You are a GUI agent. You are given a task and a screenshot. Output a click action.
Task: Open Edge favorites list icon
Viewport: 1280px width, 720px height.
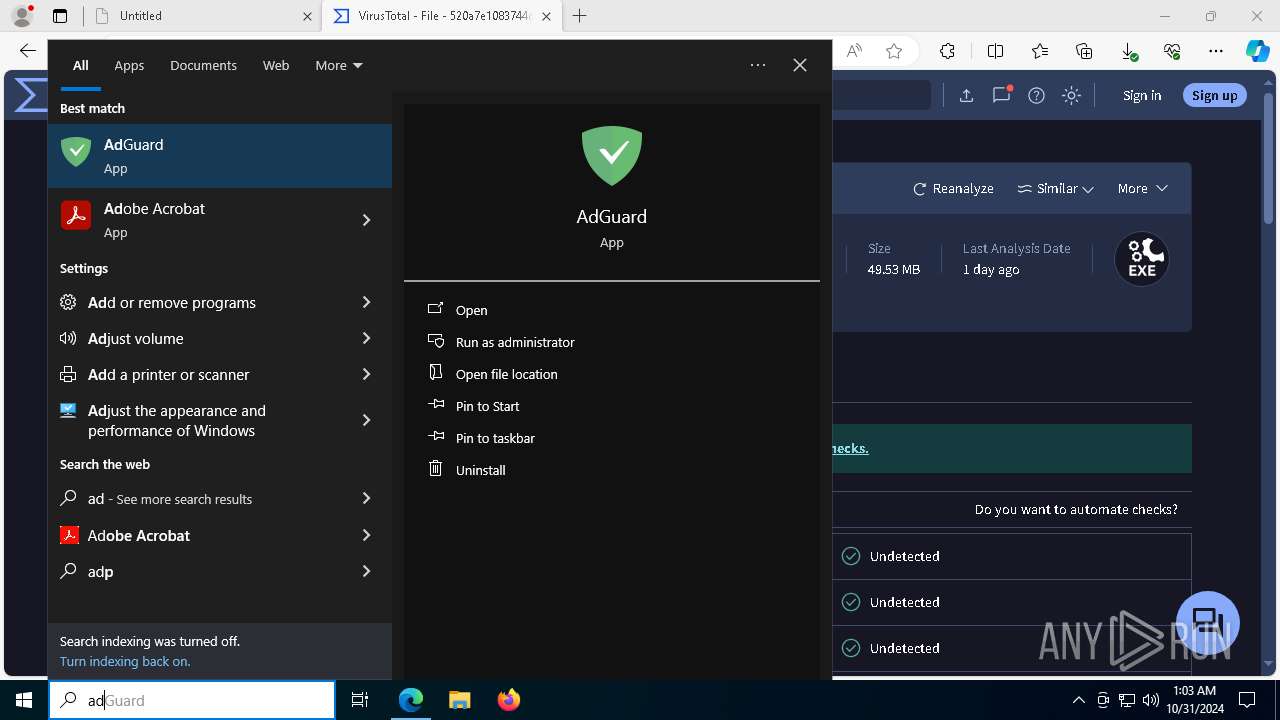[1040, 51]
